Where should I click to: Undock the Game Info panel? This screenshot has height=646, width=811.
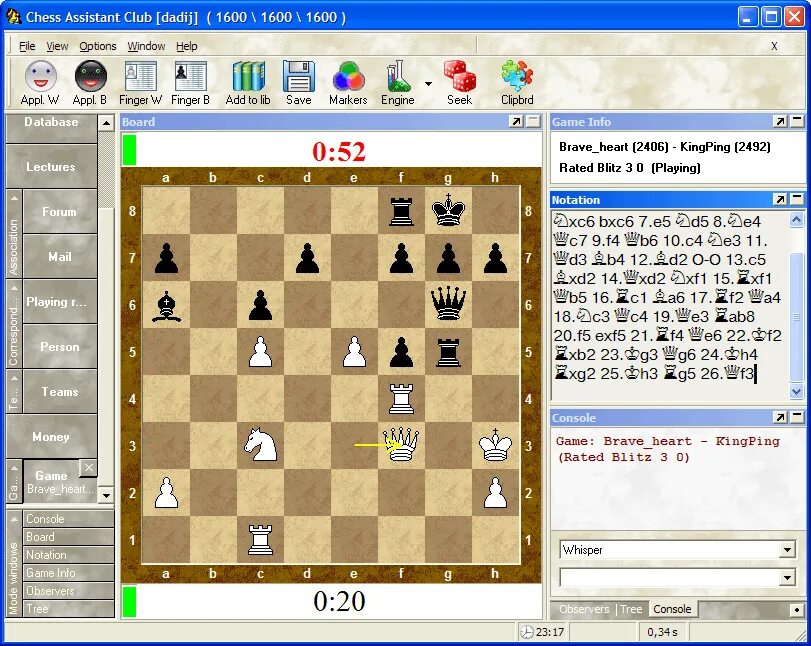(x=780, y=122)
